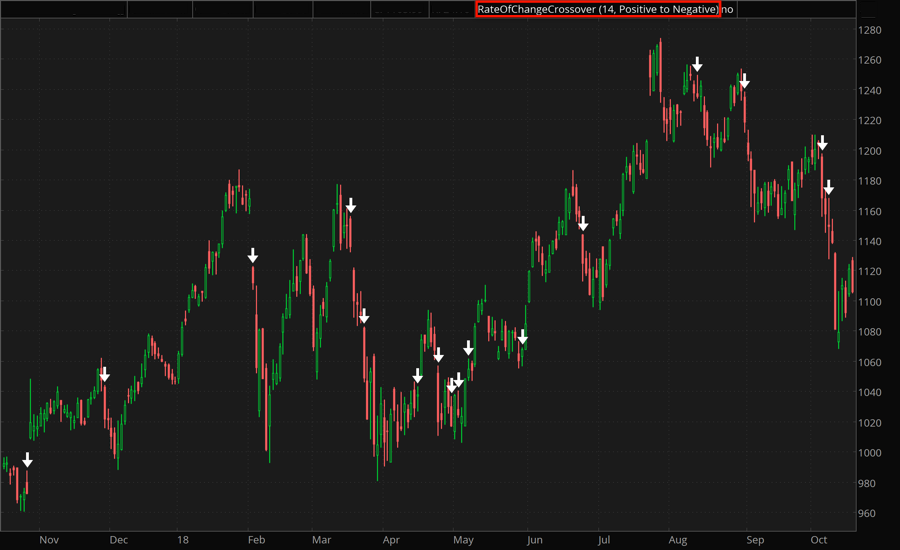The width and height of the screenshot is (900, 550).
Task: Select the highest down-arrow signal in early August
Action: 697,65
